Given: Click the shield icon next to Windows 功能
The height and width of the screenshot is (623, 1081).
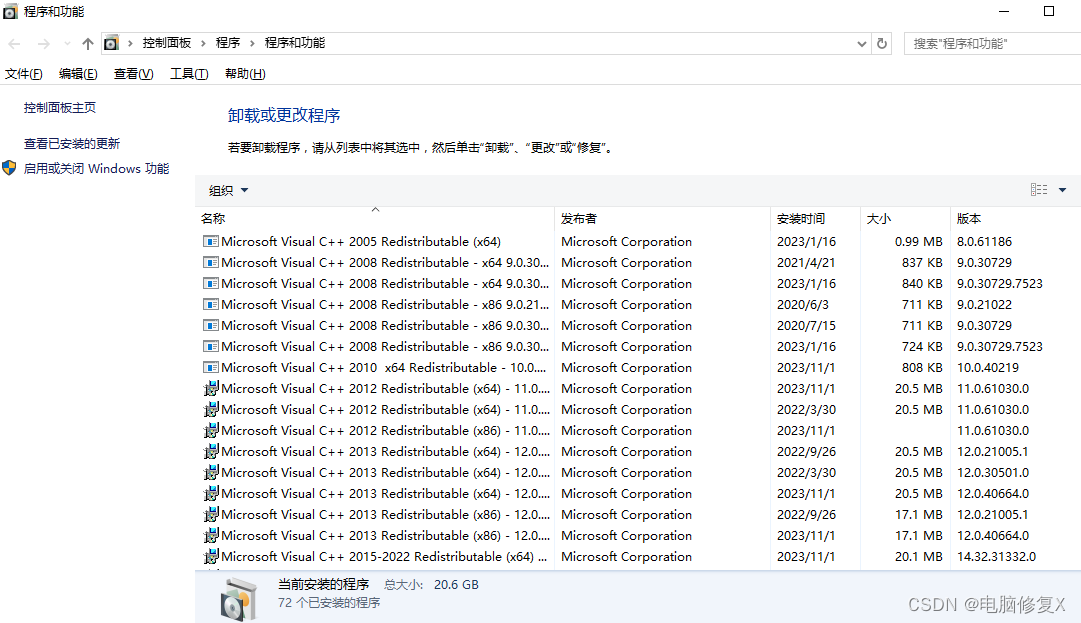Looking at the screenshot, I should point(10,167).
